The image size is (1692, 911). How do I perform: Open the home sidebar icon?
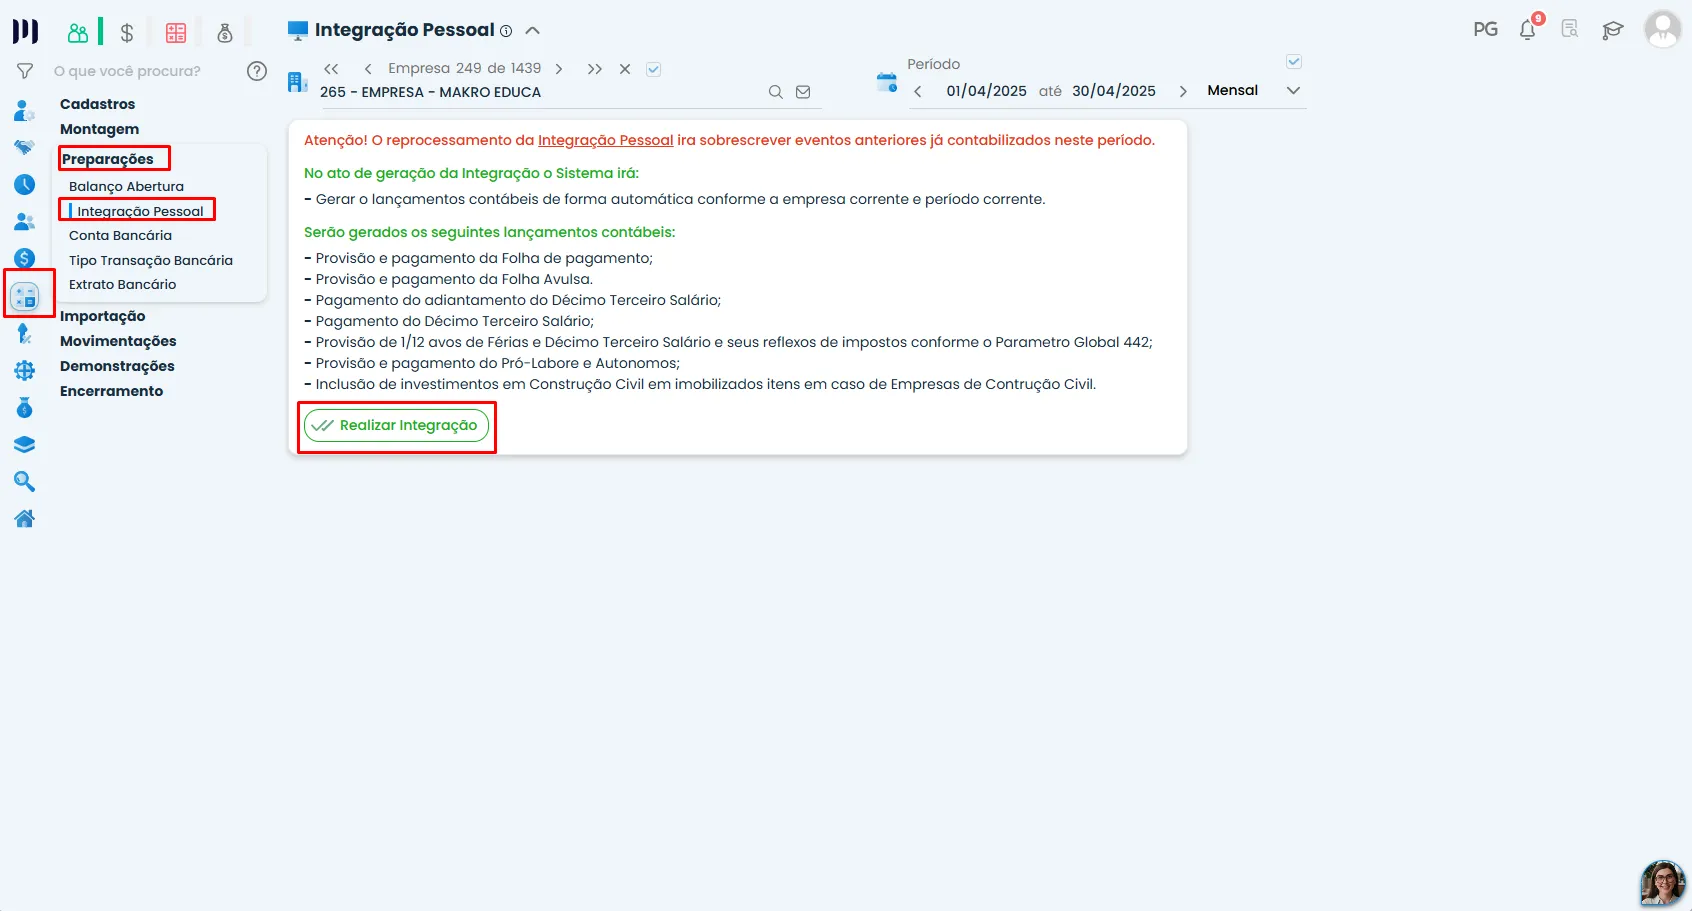pyautogui.click(x=25, y=519)
